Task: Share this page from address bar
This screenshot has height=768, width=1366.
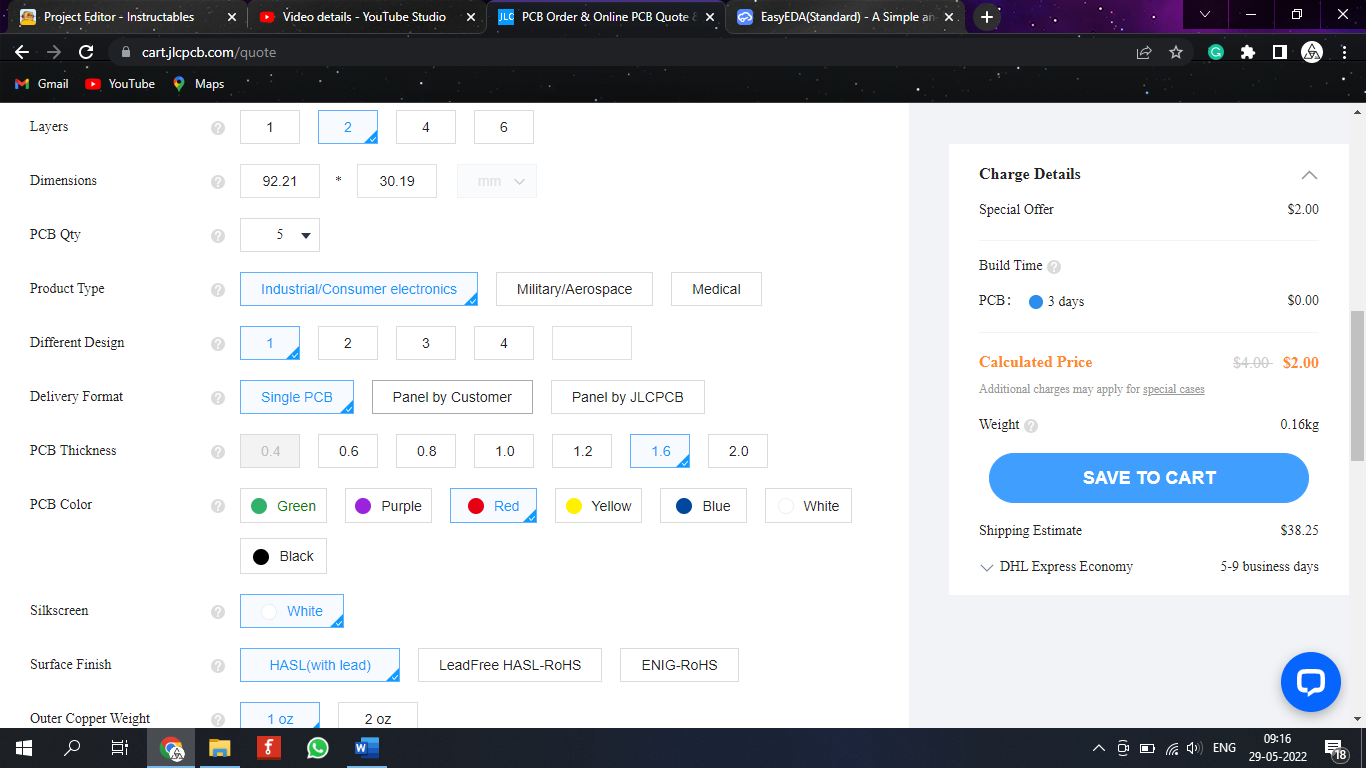Action: tap(1144, 52)
